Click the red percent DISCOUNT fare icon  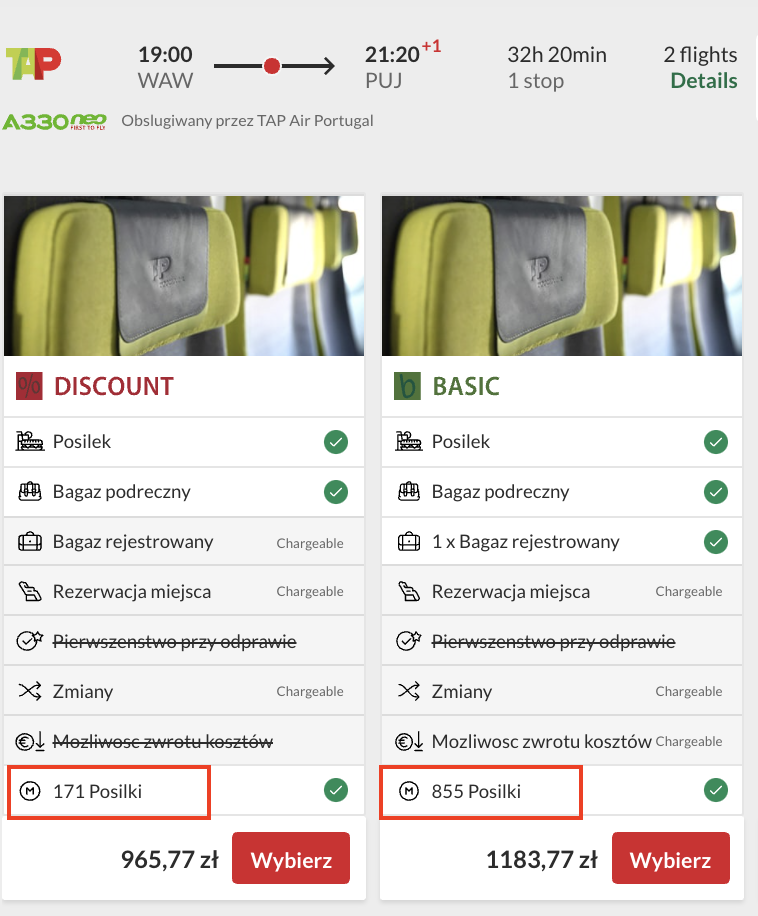tap(29, 386)
